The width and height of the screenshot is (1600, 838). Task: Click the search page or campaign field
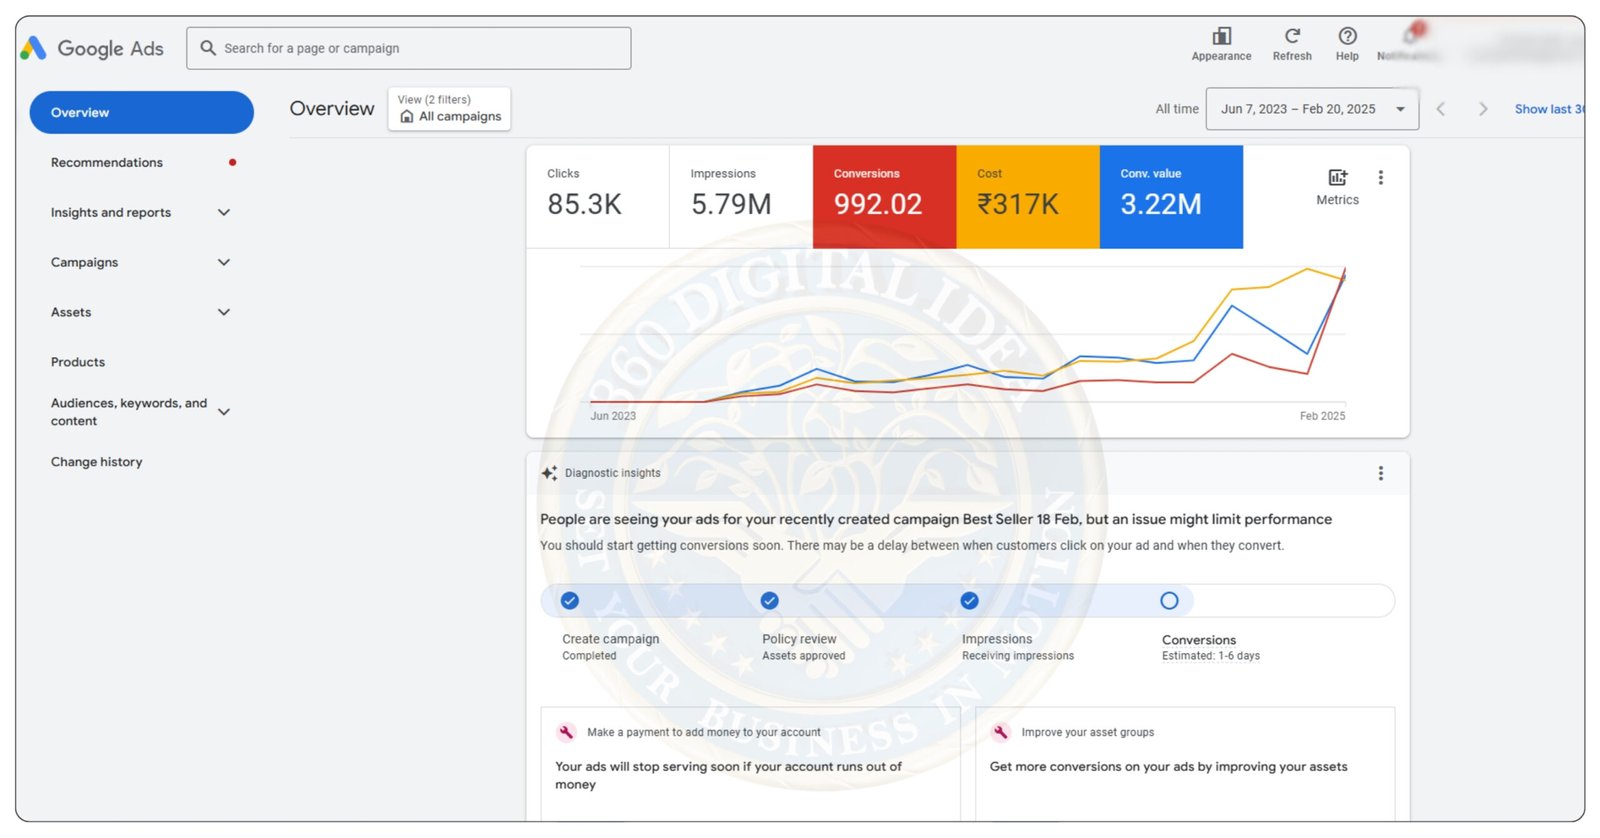coord(409,48)
